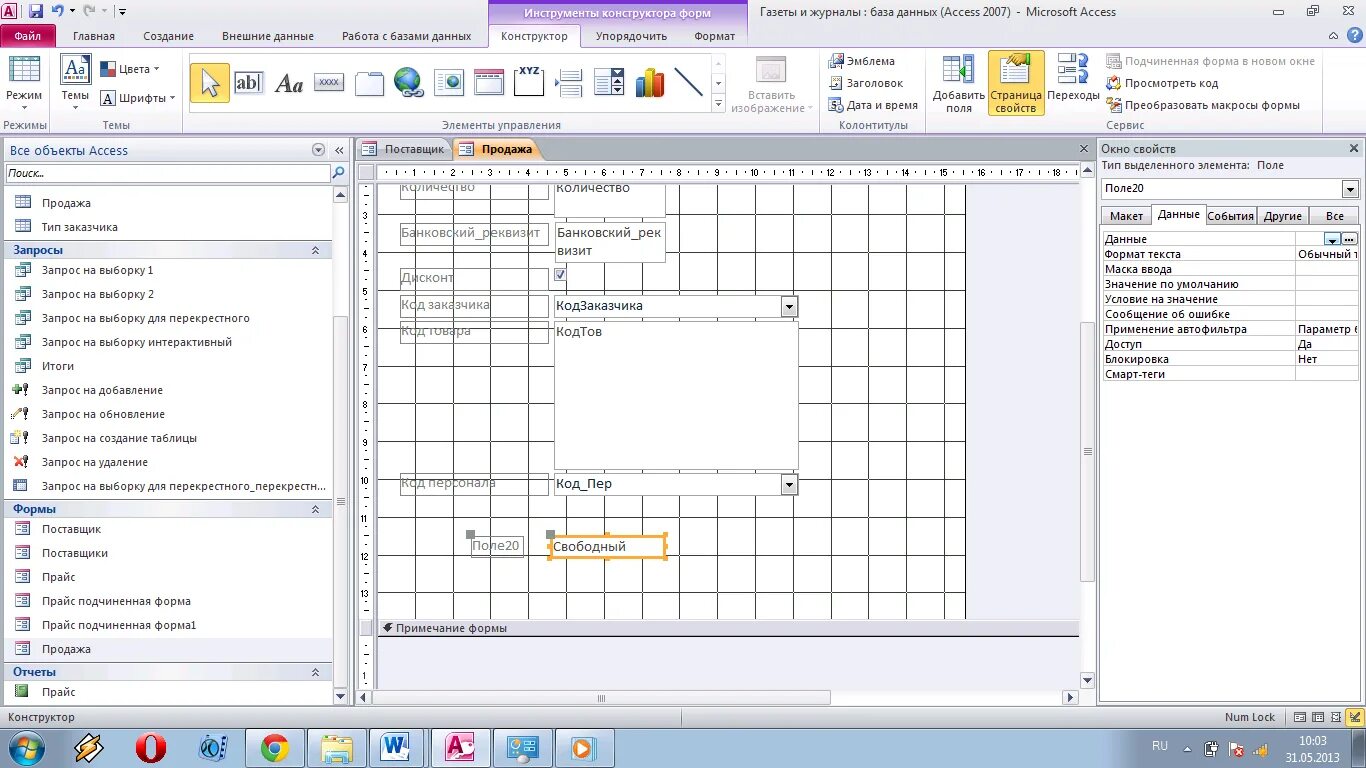This screenshot has width=1366, height=768.
Task: Open КодЗаказчика combo box arrow
Action: point(789,306)
